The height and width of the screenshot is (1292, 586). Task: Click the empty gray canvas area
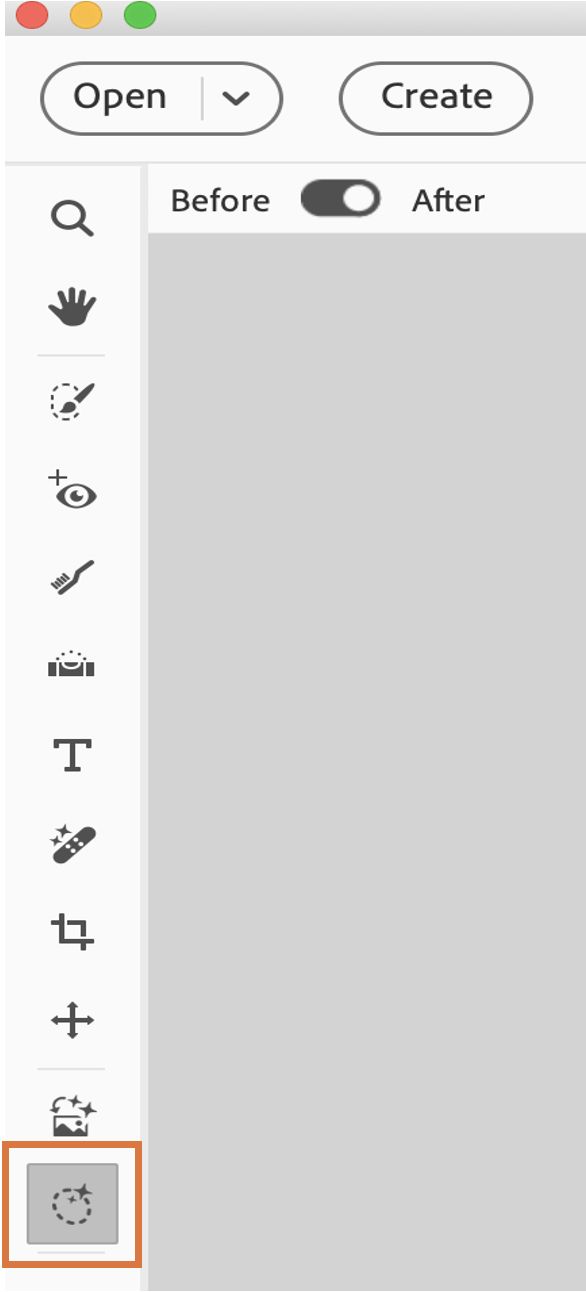click(x=366, y=760)
